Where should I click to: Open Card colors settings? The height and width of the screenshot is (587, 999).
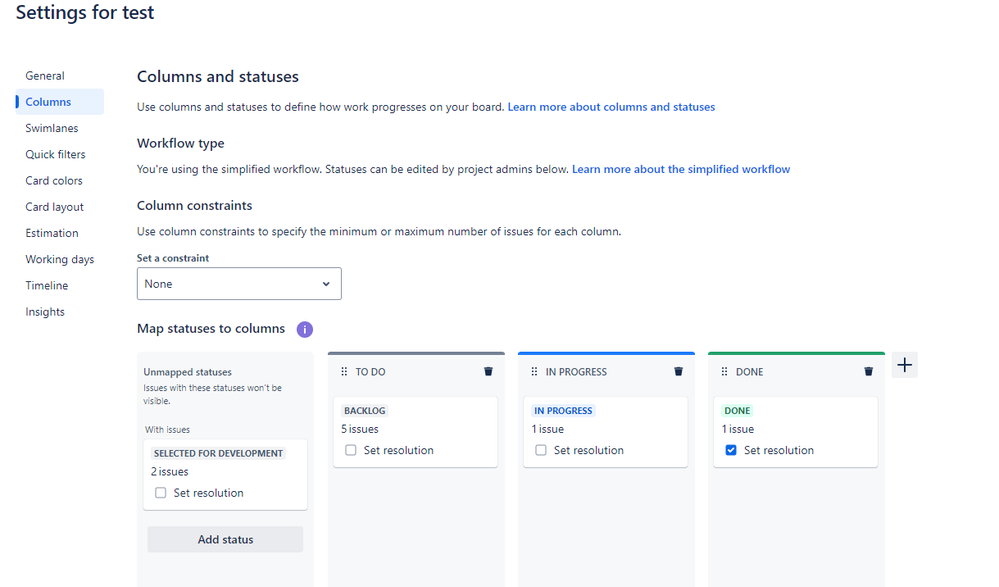coord(54,181)
